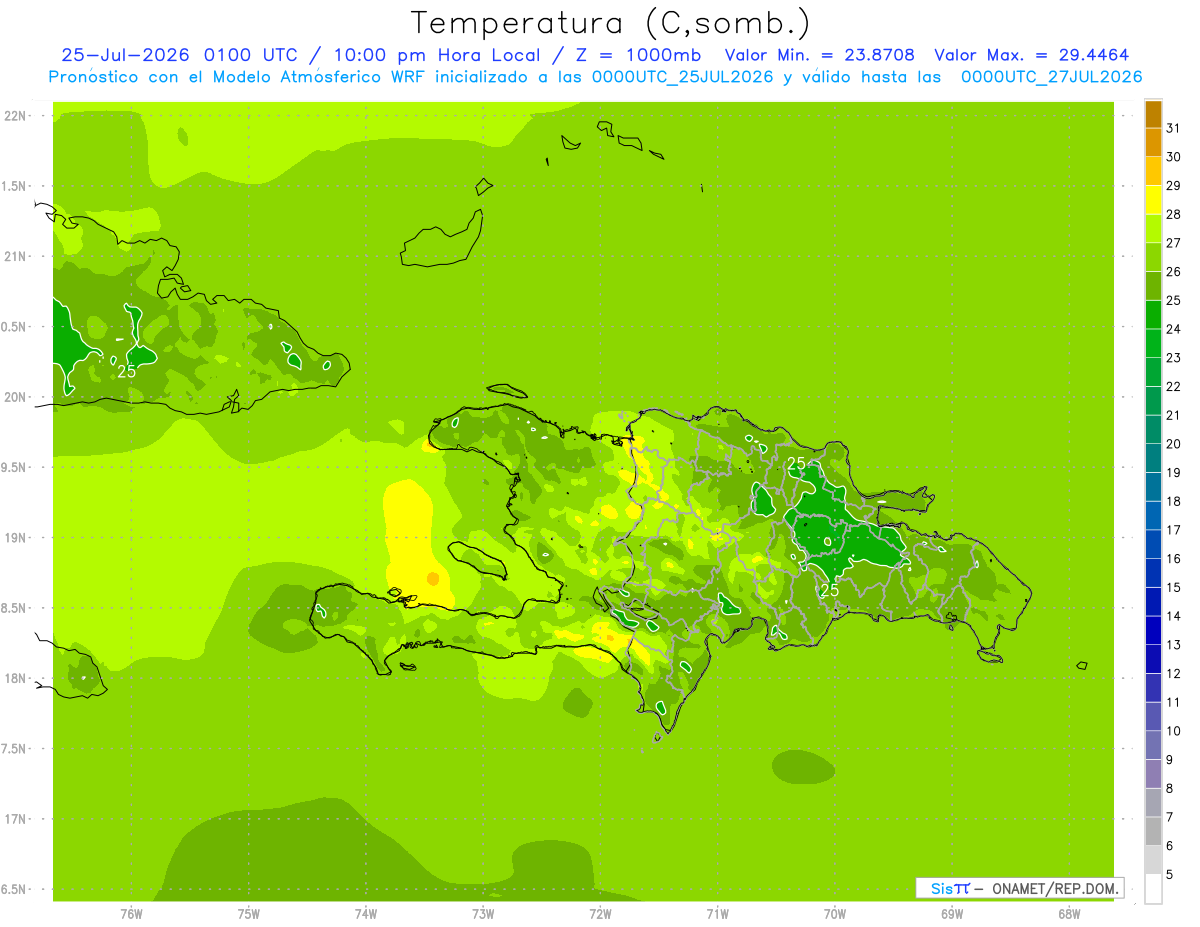The height and width of the screenshot is (927, 1200).
Task: Click the '72W' longitude label
Action: point(600,914)
